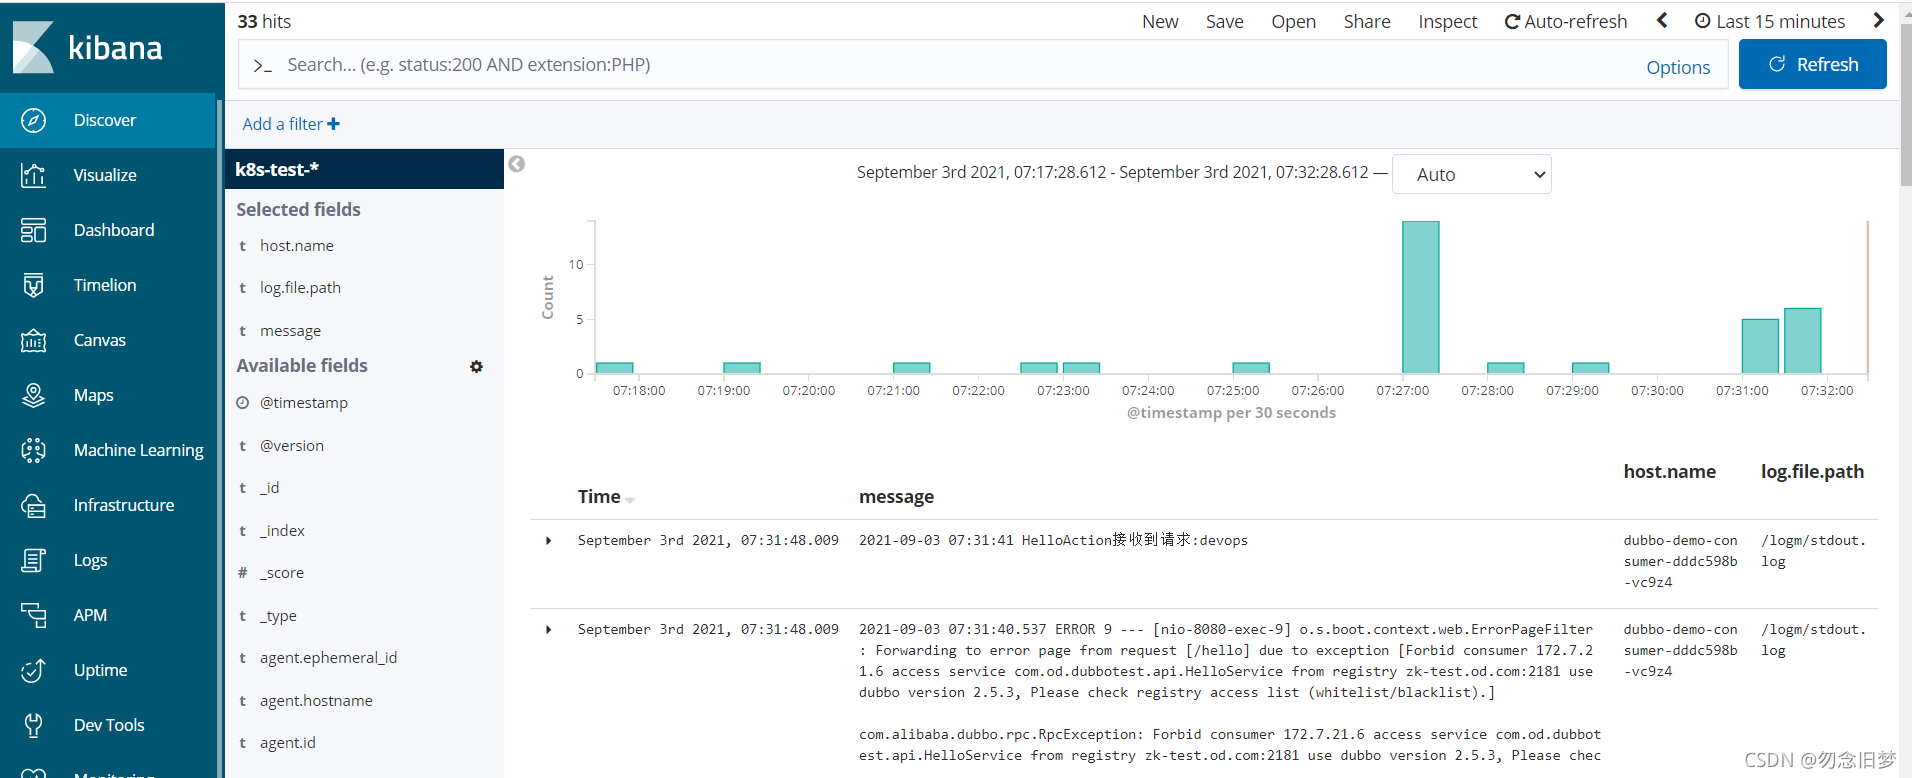Open Logs via its document icon
1912x778 pixels.
pos(33,560)
